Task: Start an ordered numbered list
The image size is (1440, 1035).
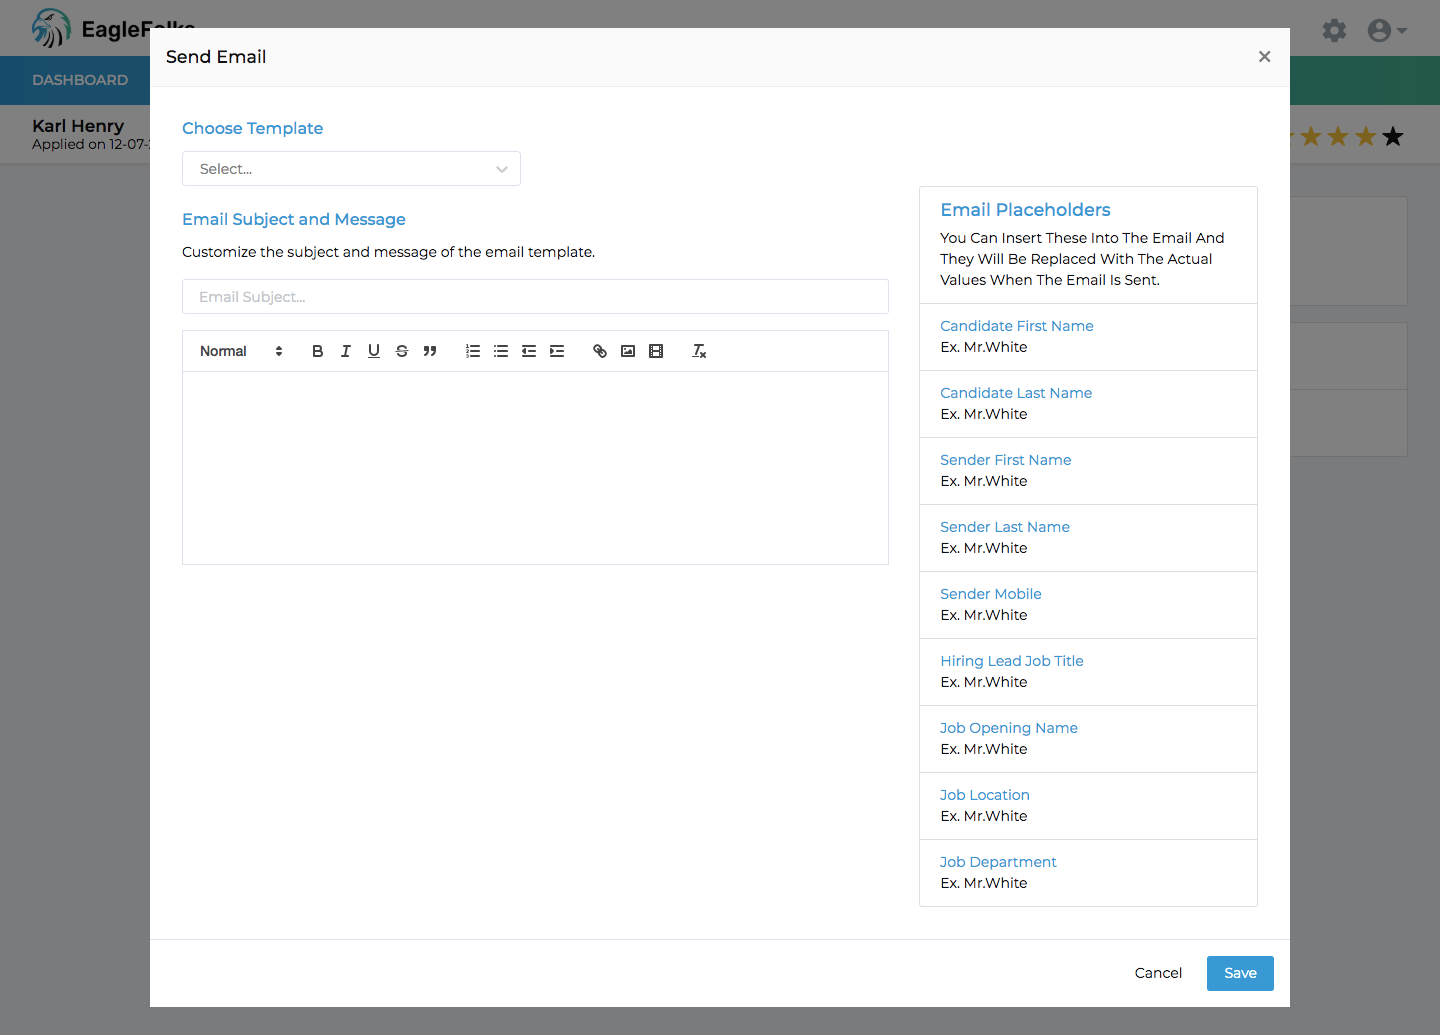Action: point(473,351)
